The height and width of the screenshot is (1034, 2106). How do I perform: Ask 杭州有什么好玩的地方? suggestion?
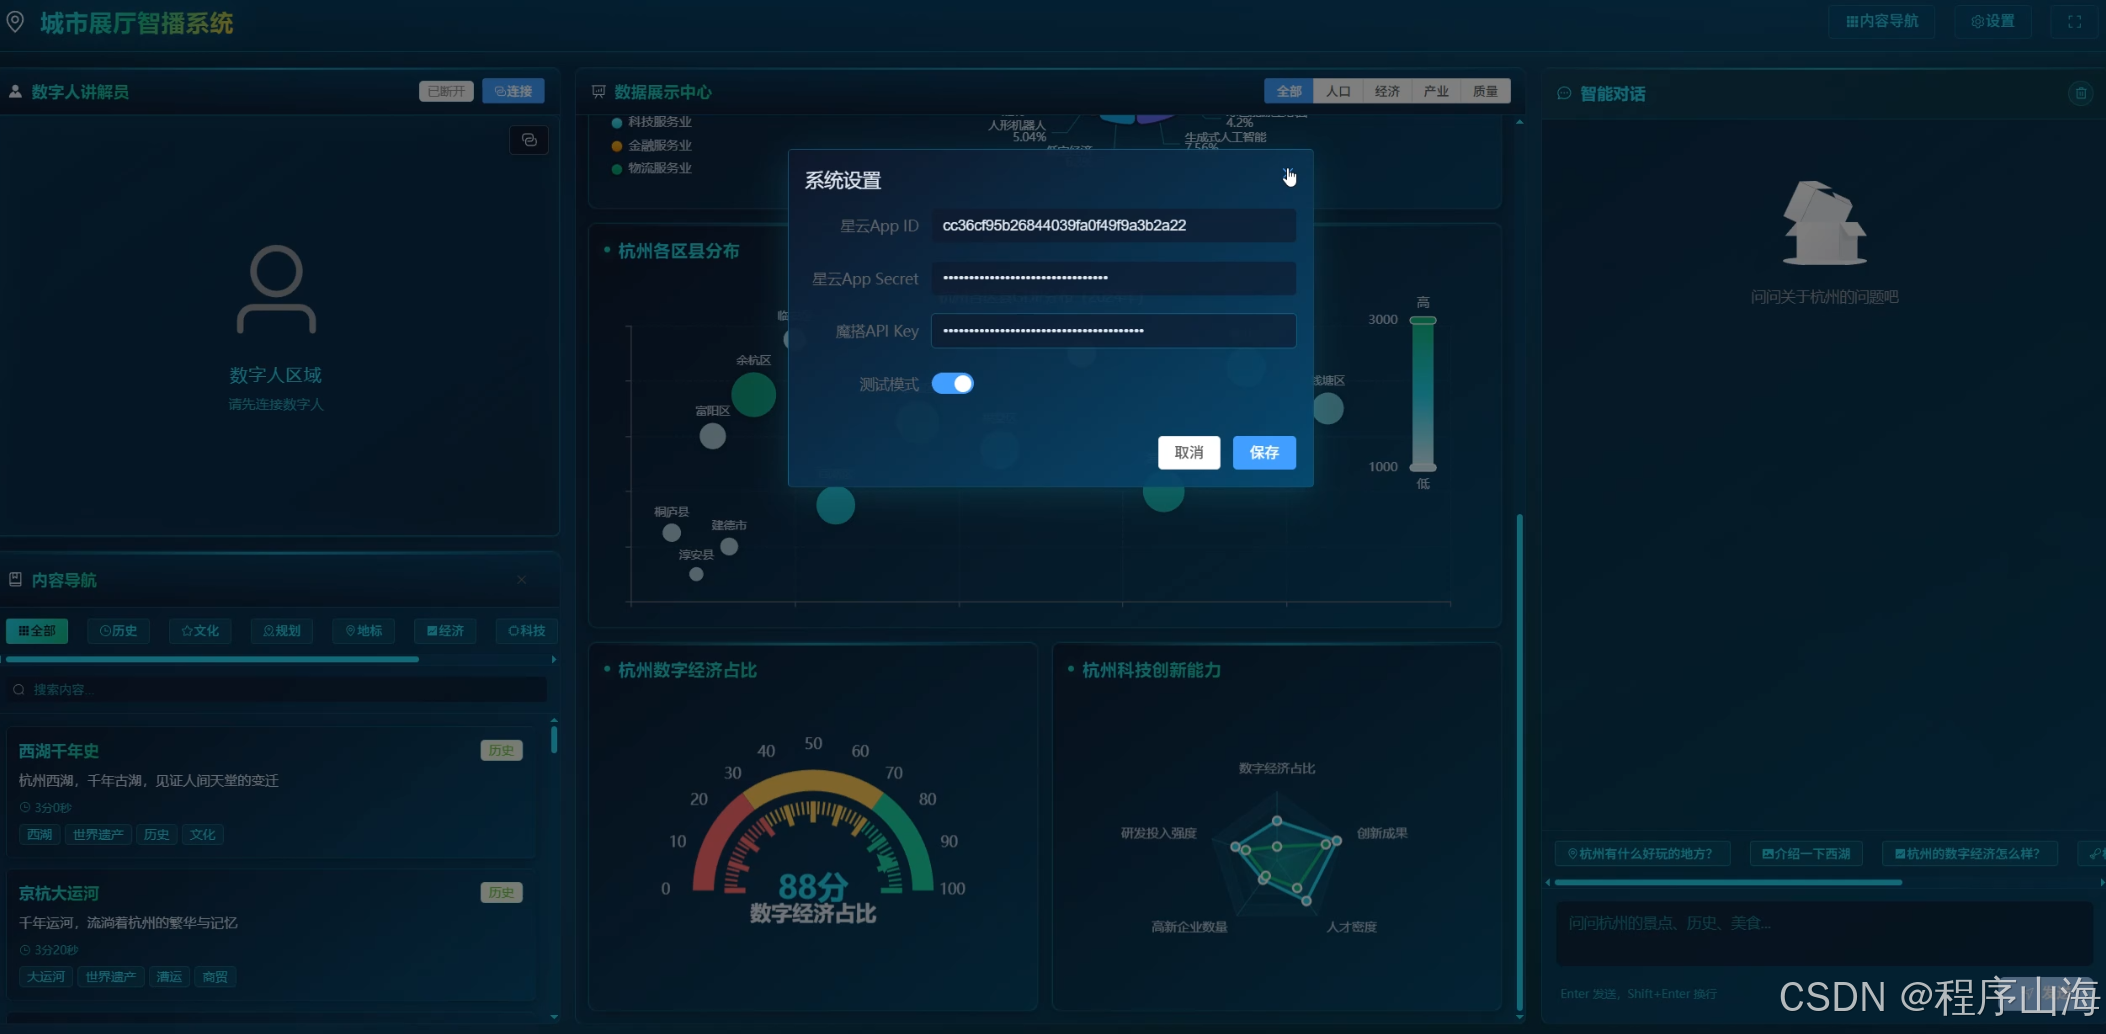coord(1642,854)
